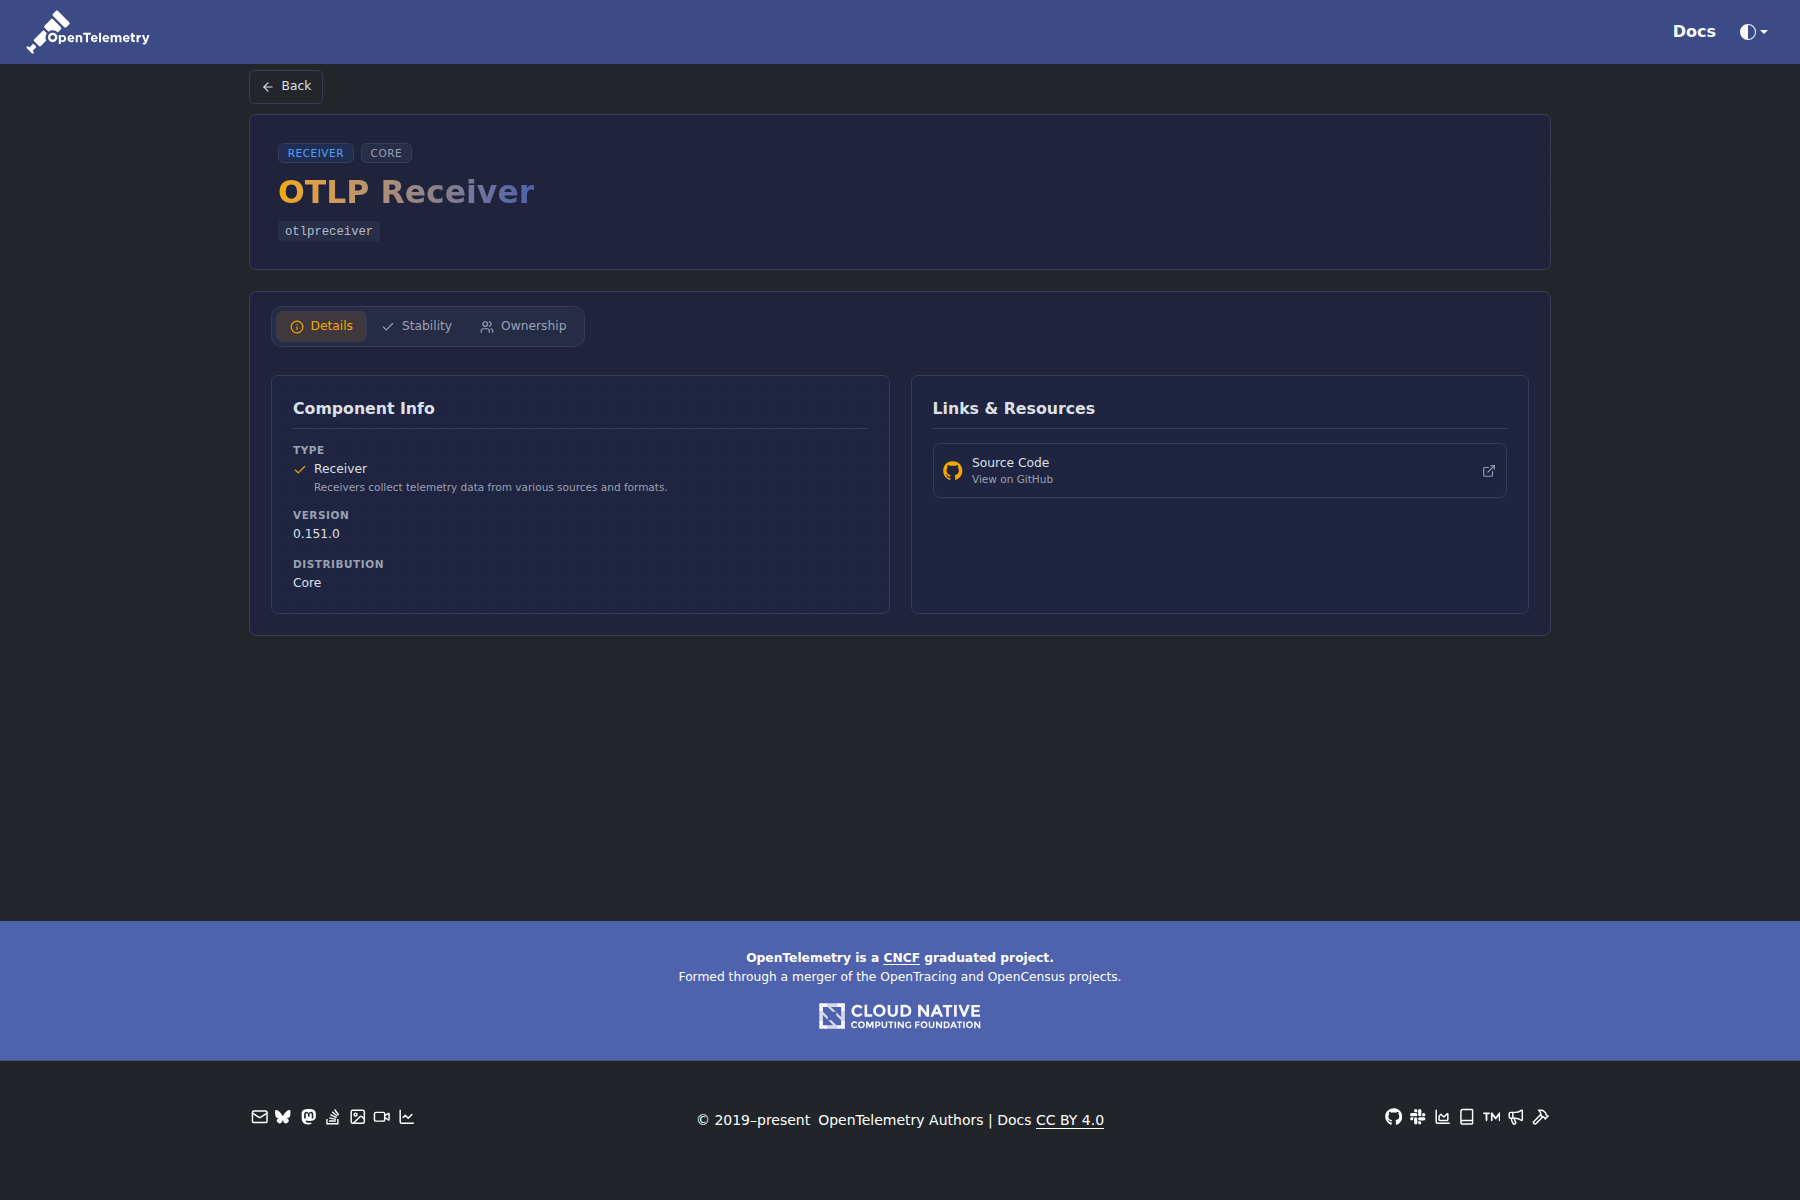Open the Stack Overflow footer icon
Screen dimensions: 1800x1200
pyautogui.click(x=333, y=1117)
